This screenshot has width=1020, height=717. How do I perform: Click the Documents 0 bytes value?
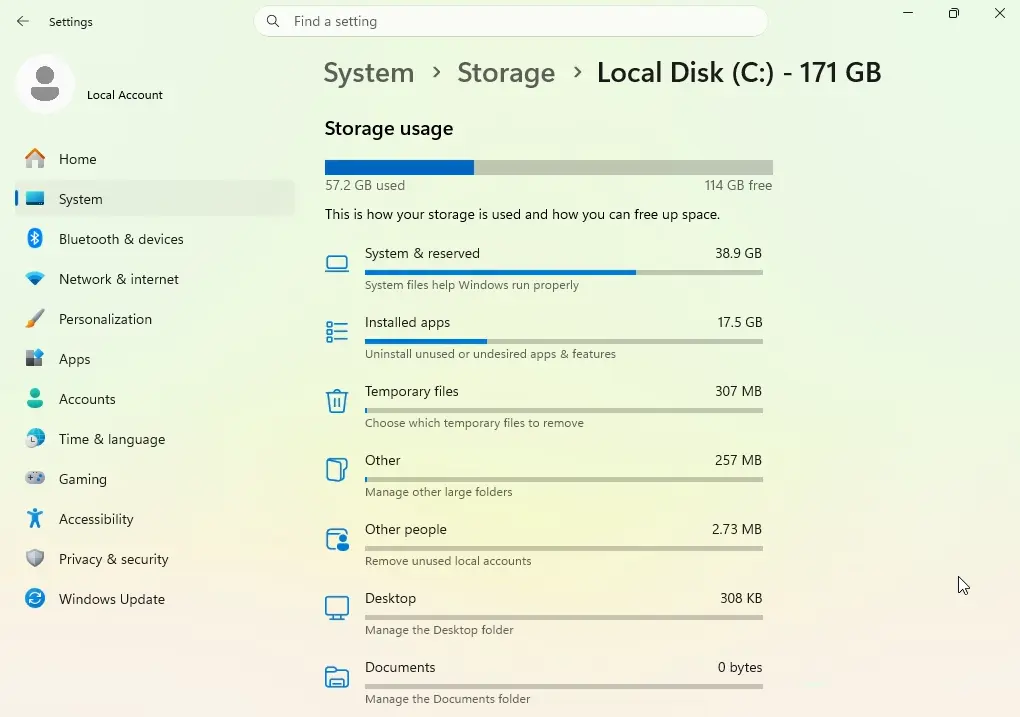tap(740, 667)
